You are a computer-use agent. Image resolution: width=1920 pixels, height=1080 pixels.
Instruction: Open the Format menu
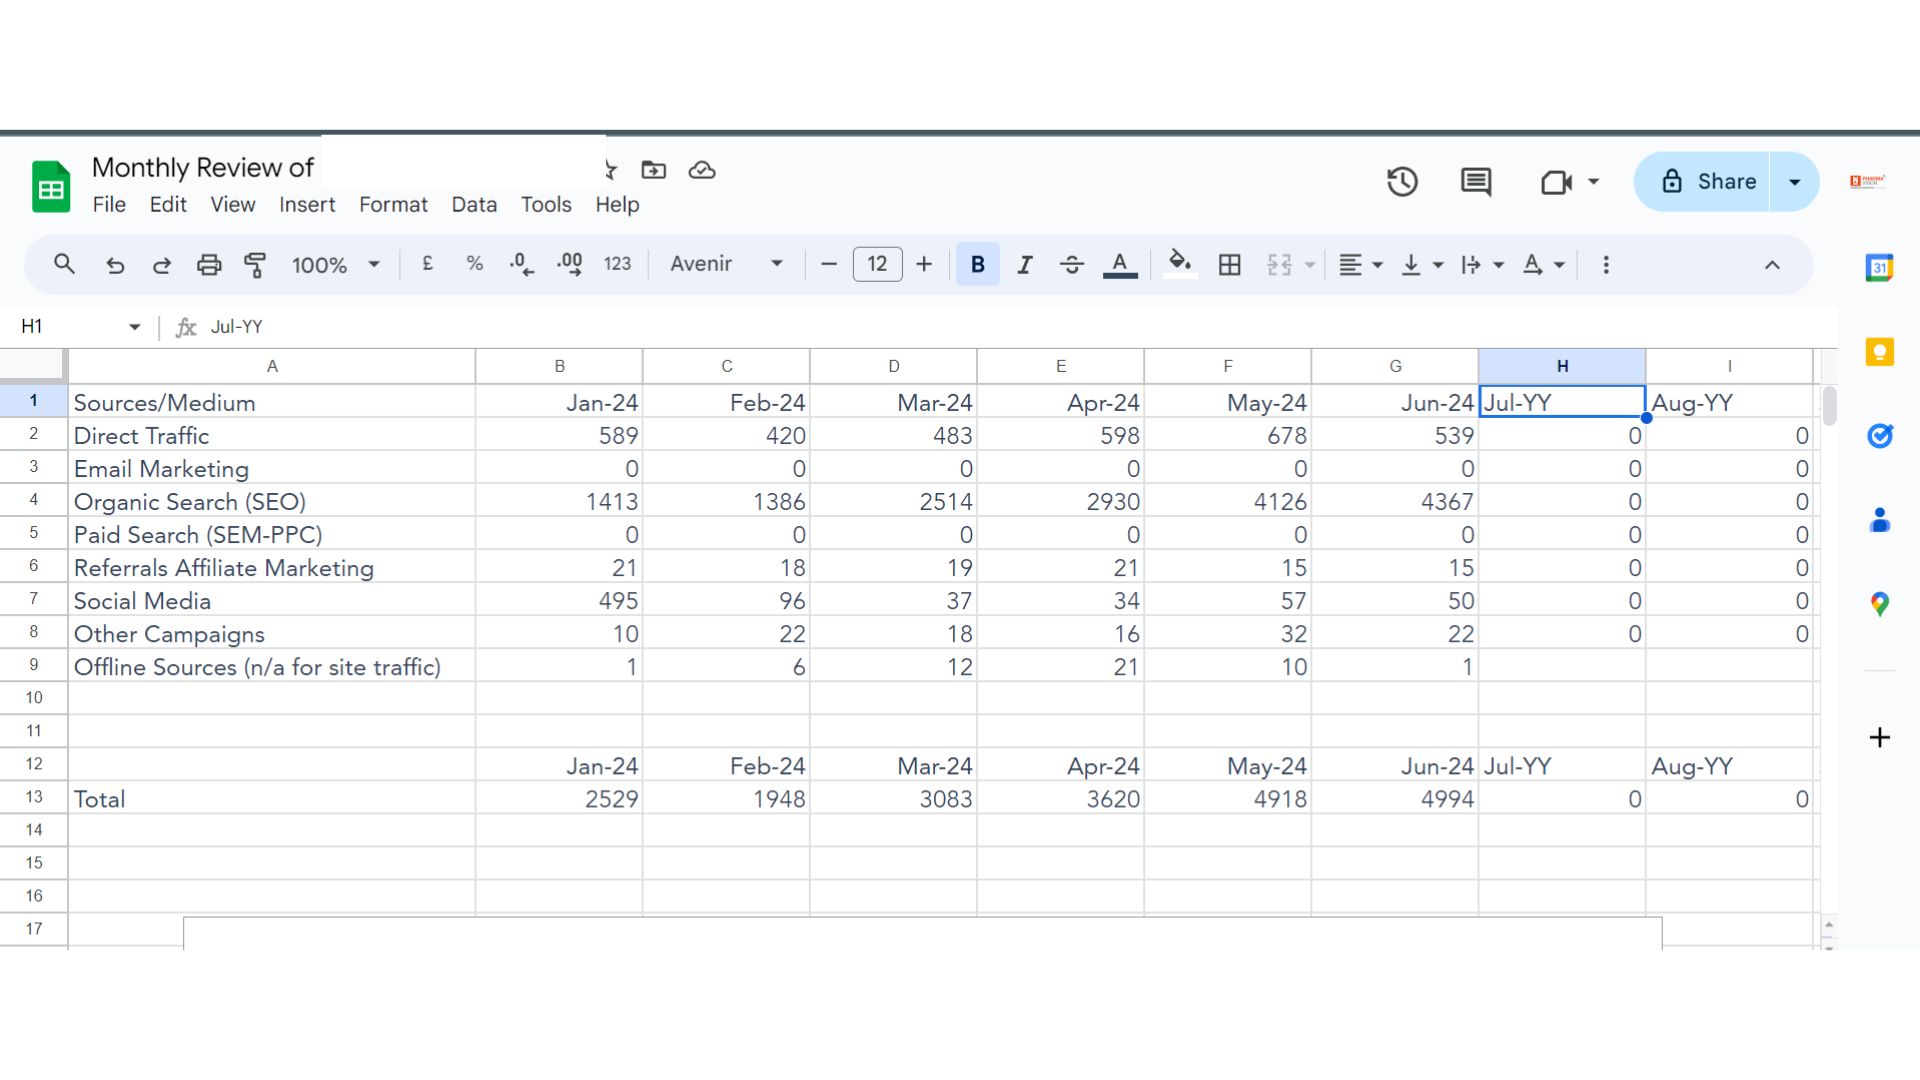pyautogui.click(x=393, y=205)
